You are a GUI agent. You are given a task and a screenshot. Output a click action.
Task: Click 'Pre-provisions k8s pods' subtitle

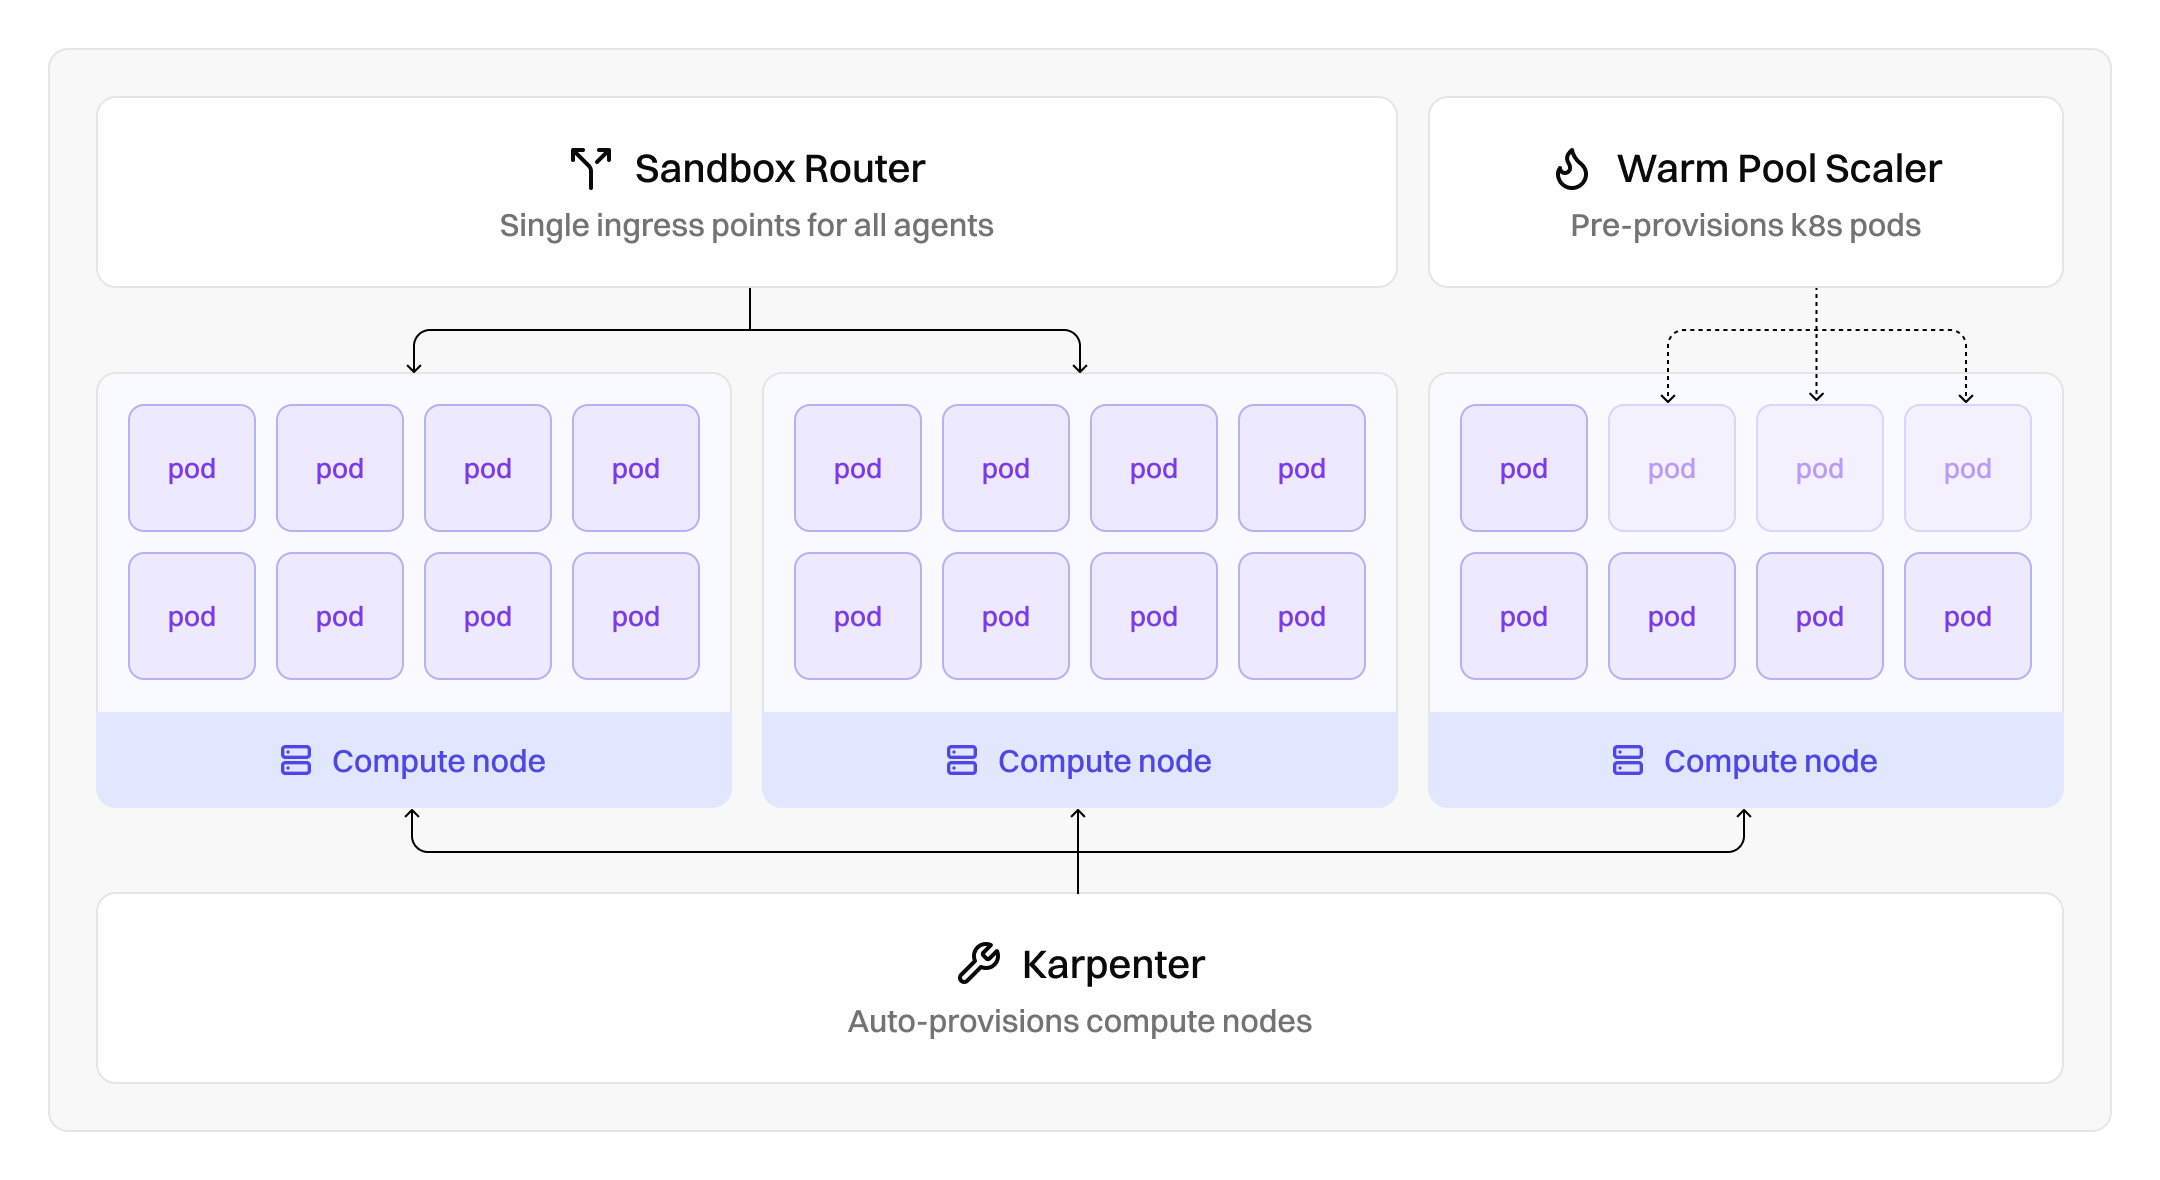click(1745, 226)
